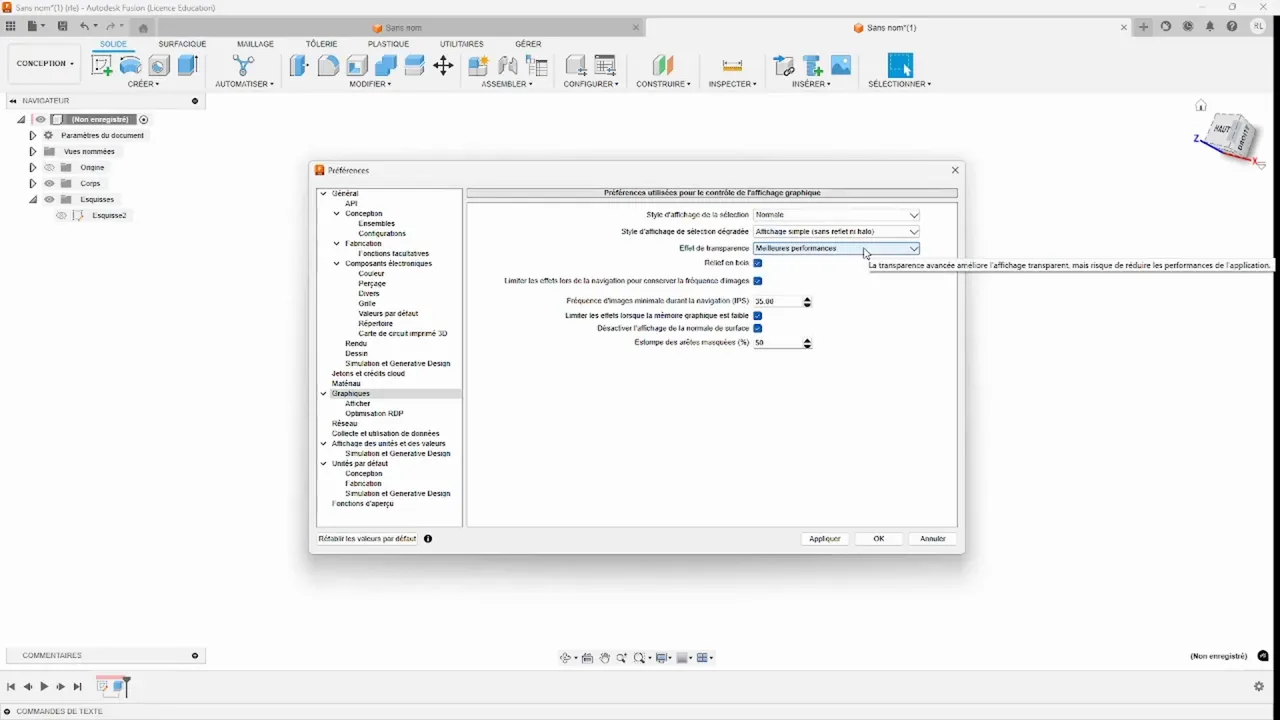
Task: Increase Fréquence d'images minimale using the stepper
Action: (806, 298)
